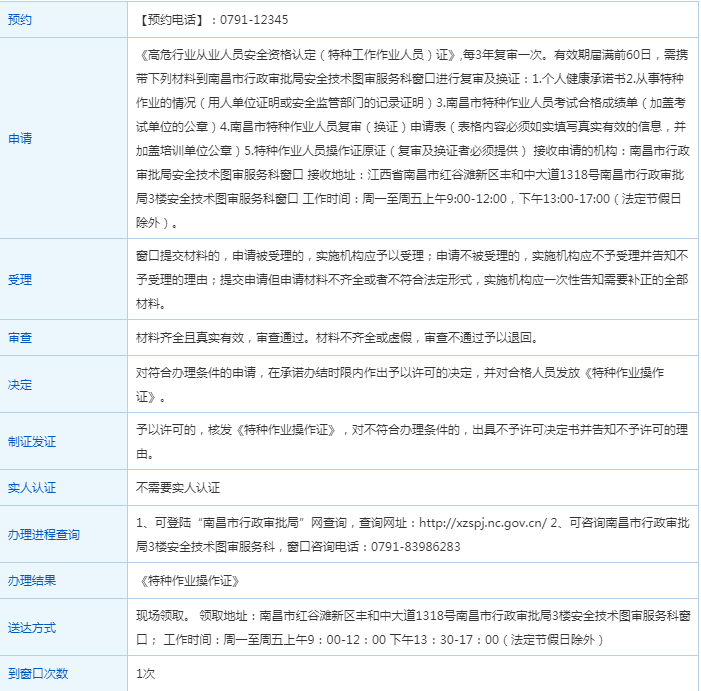701x691 pixels.
Task: Click the 1次 value cell
Action: tap(146, 674)
